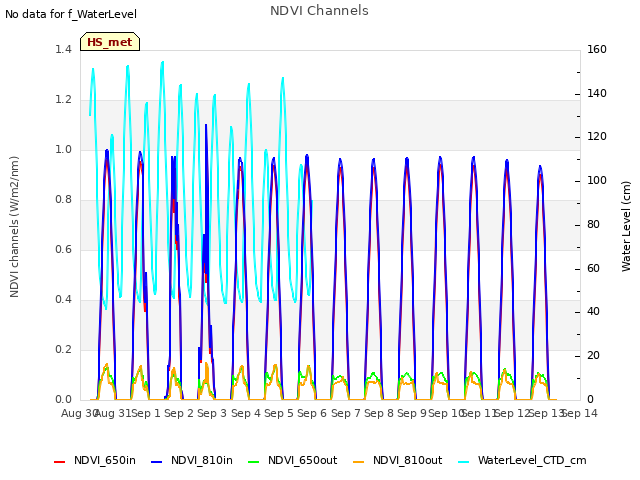Click the HS_met label box
The height and width of the screenshot is (480, 640).
click(x=110, y=42)
